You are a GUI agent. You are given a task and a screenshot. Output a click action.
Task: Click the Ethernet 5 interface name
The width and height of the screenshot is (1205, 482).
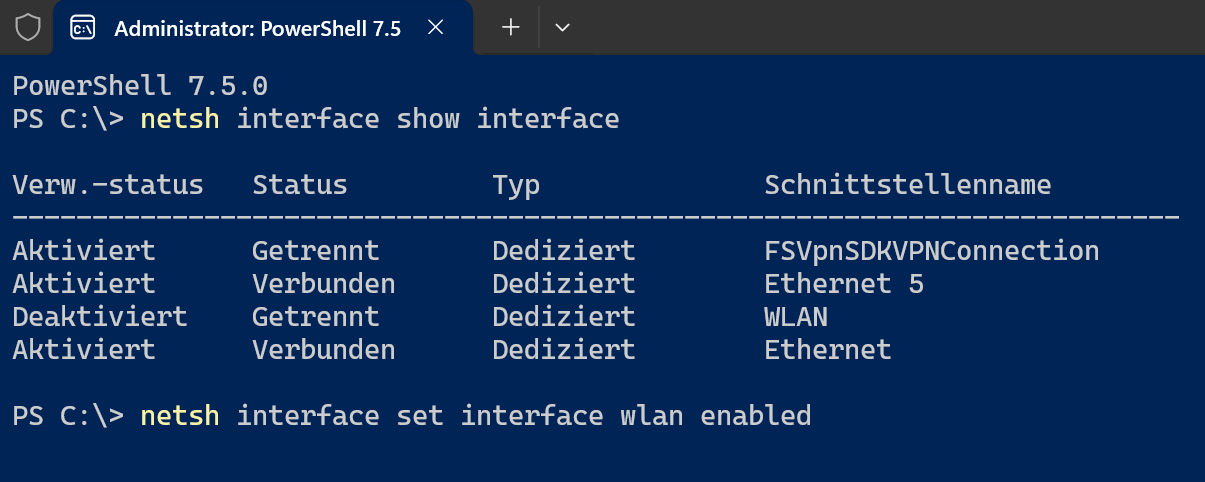844,284
